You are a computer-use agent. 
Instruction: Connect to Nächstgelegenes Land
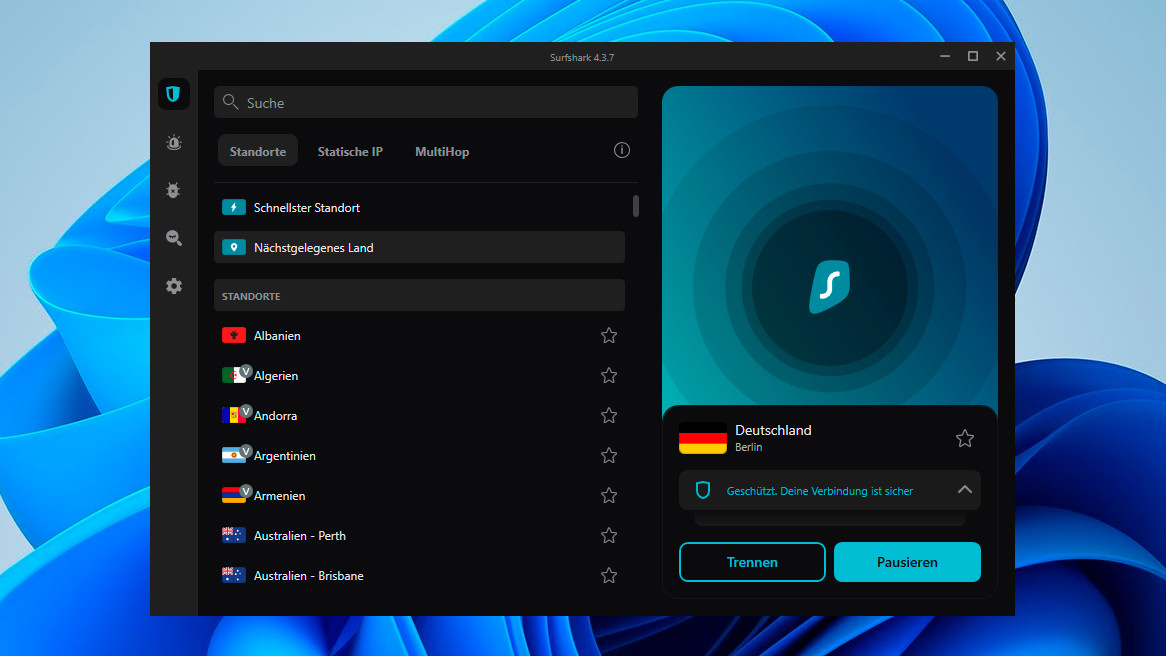pyautogui.click(x=419, y=247)
